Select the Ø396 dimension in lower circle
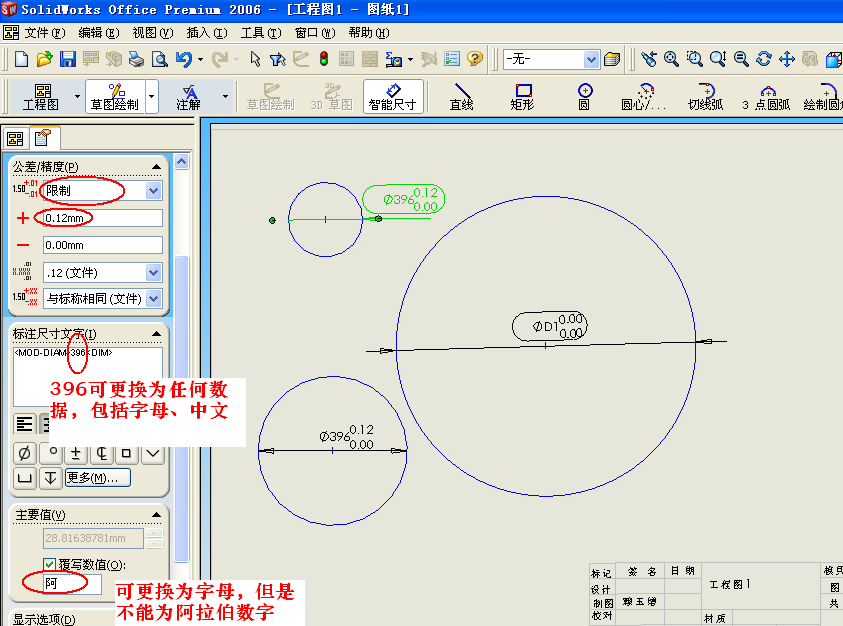 click(x=346, y=437)
